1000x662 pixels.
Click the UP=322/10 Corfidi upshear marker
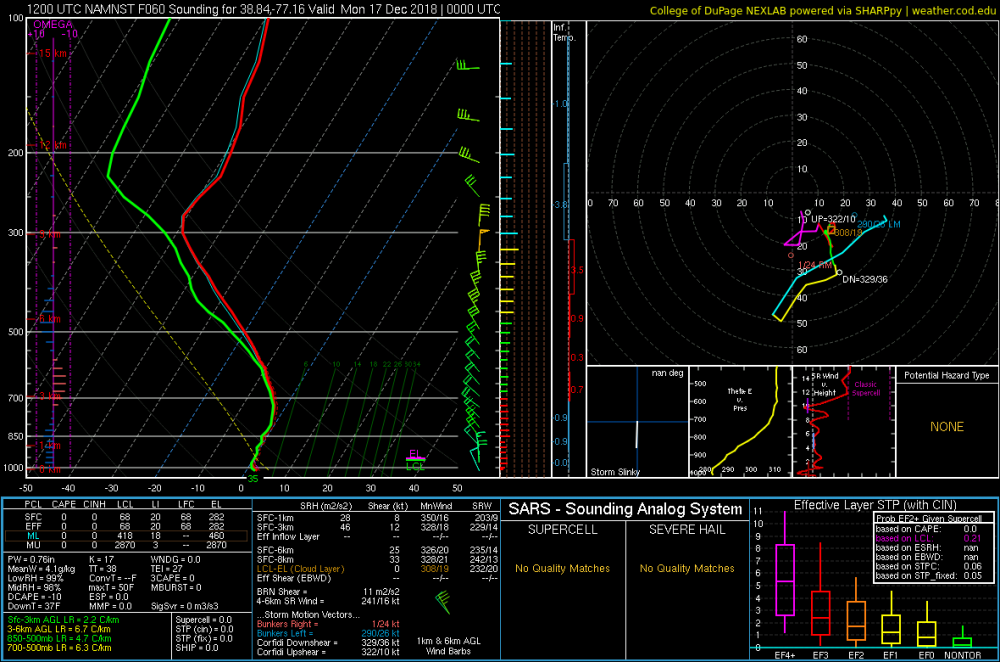point(833,219)
